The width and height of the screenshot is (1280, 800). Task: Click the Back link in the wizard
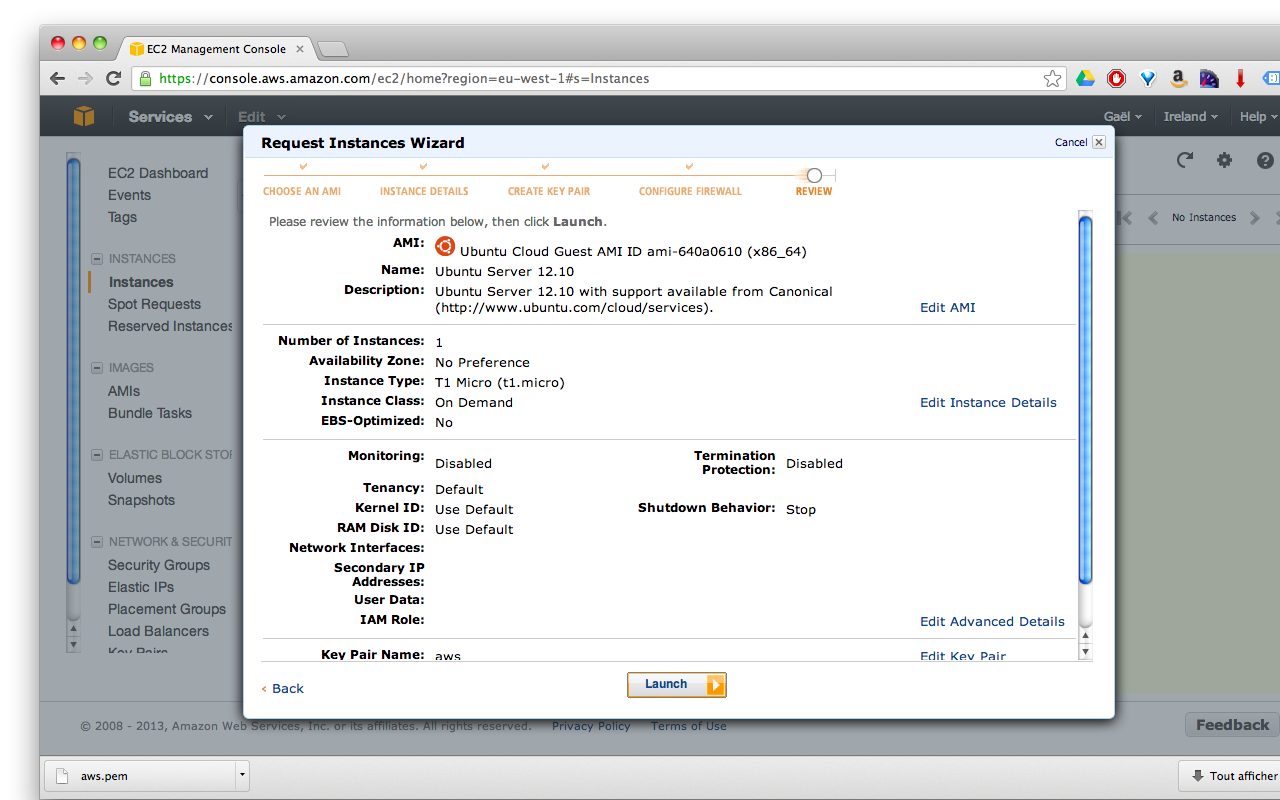283,688
